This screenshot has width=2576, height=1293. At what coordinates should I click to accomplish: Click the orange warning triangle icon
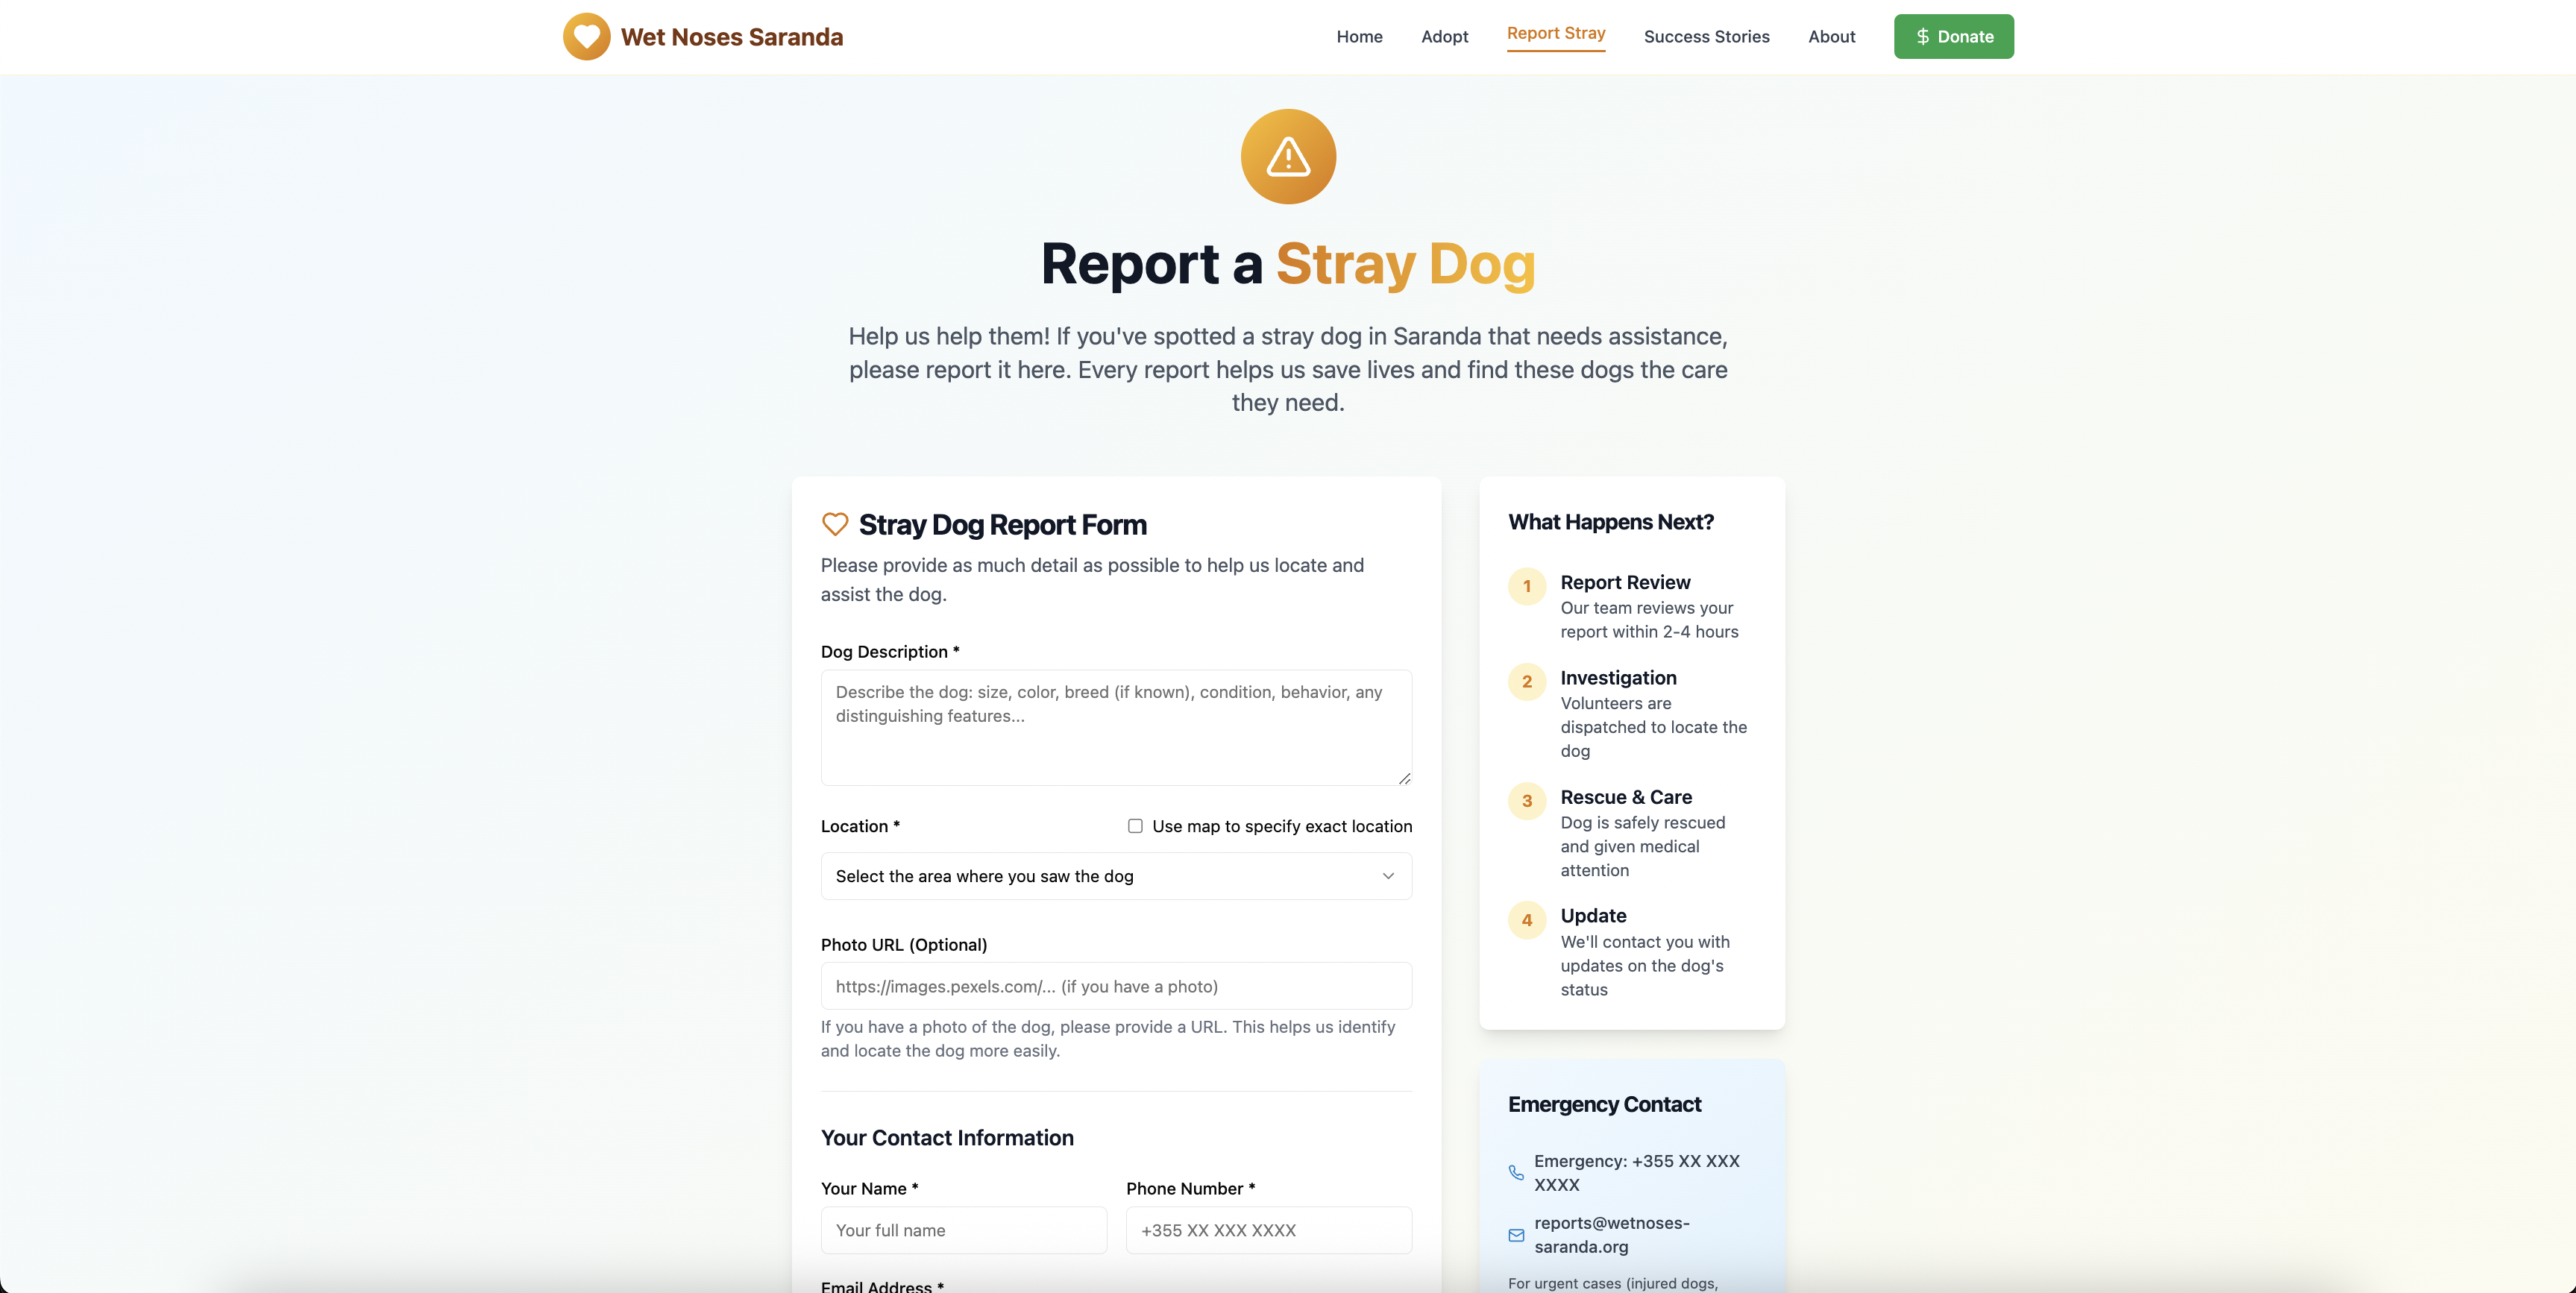tap(1288, 157)
